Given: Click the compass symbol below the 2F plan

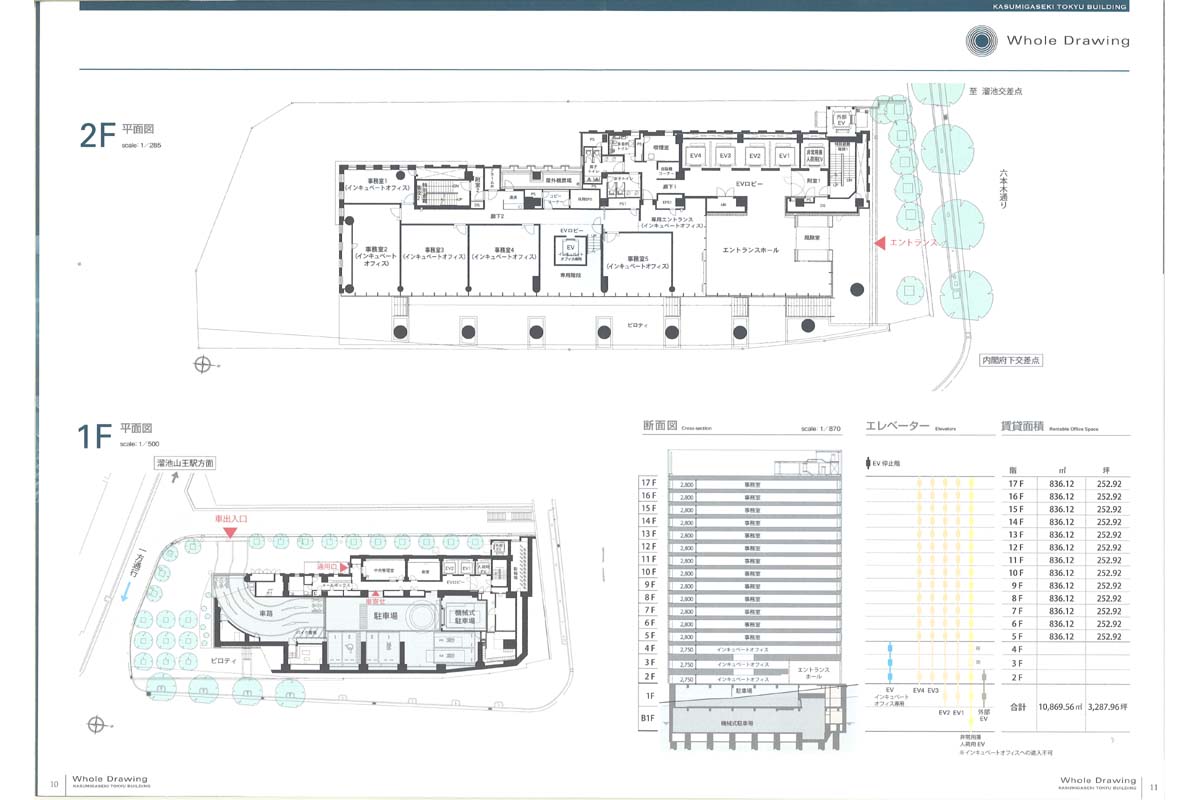Looking at the screenshot, I should (203, 364).
